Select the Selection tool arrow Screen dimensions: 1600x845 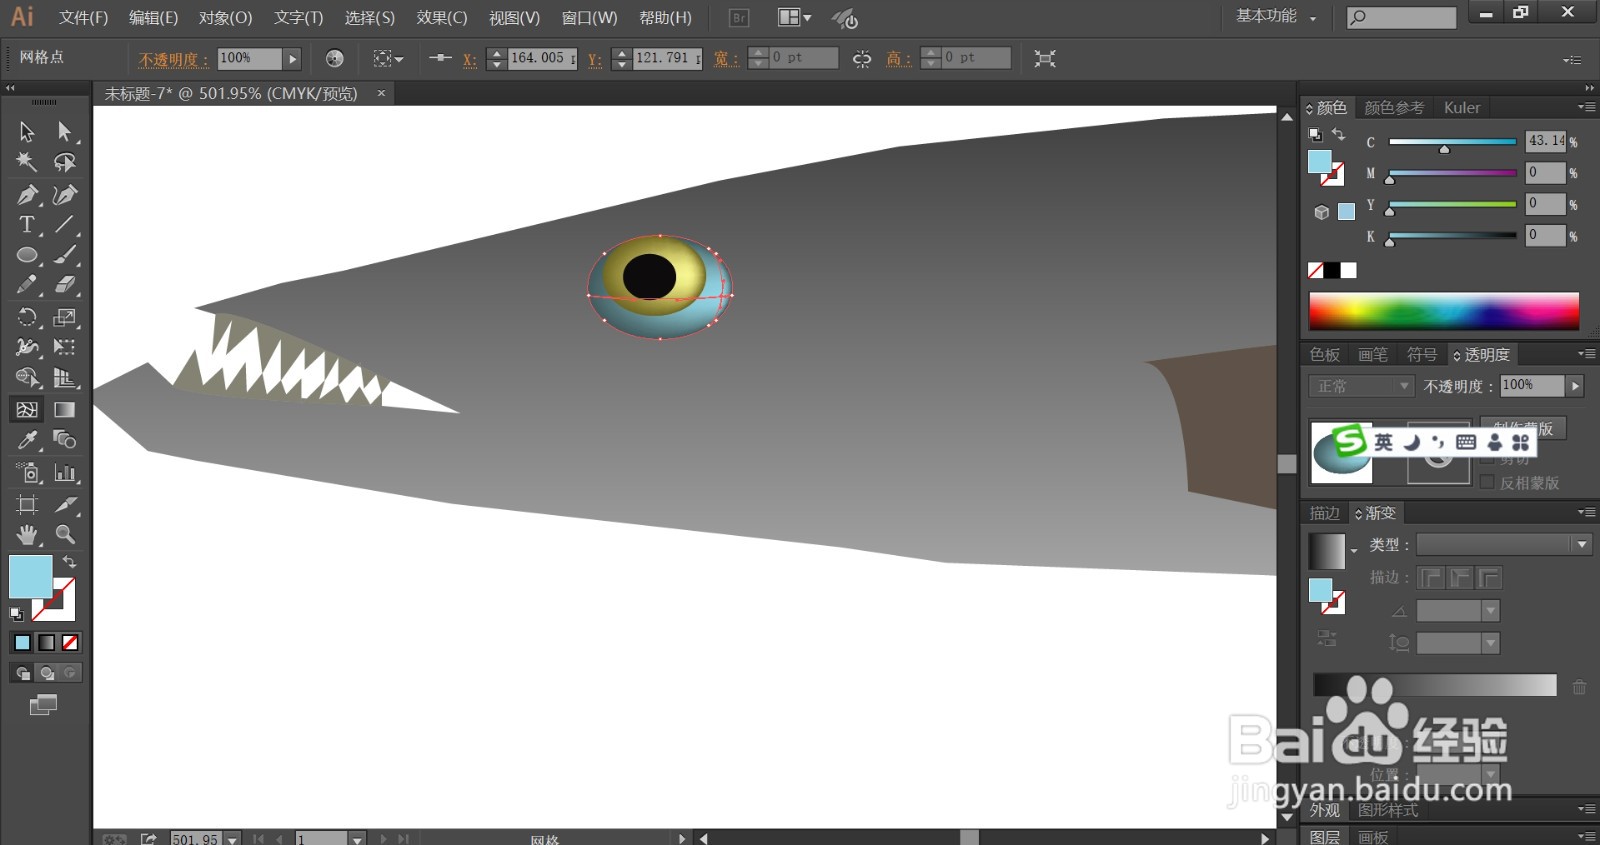[27, 131]
